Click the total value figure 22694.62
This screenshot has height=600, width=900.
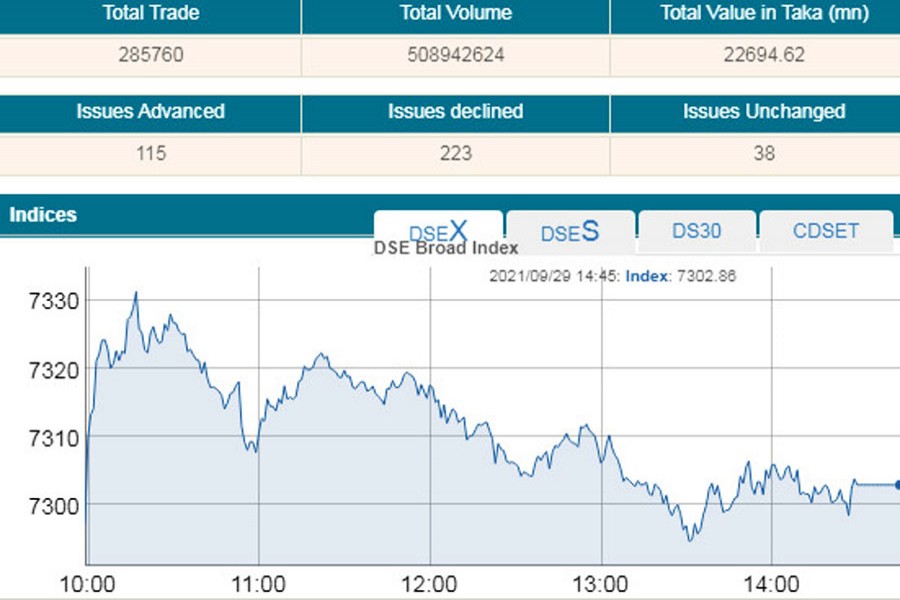pyautogui.click(x=764, y=55)
